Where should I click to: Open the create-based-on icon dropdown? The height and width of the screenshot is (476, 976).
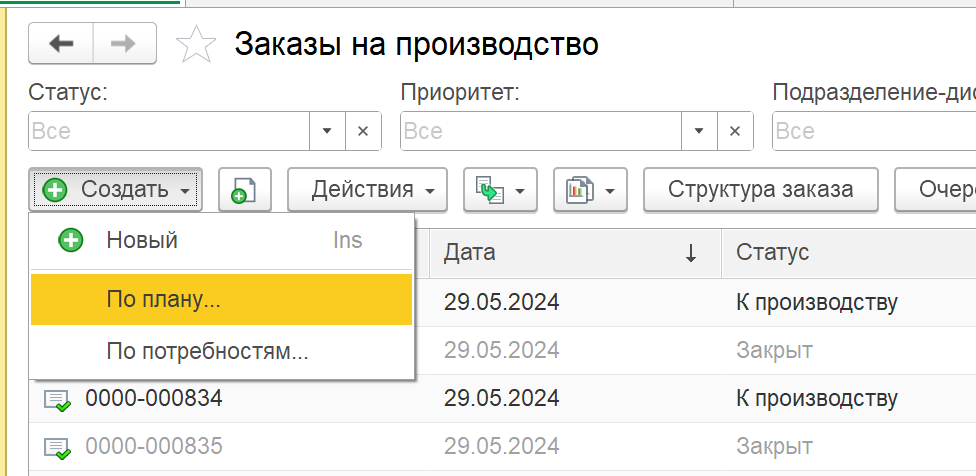click(x=500, y=189)
